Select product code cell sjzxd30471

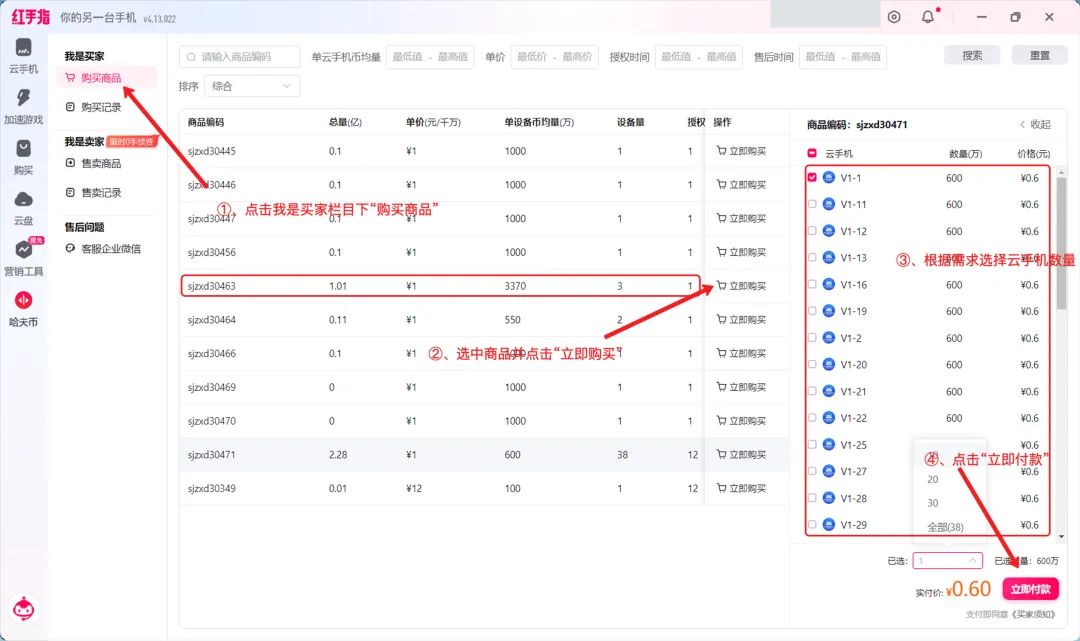click(x=211, y=454)
